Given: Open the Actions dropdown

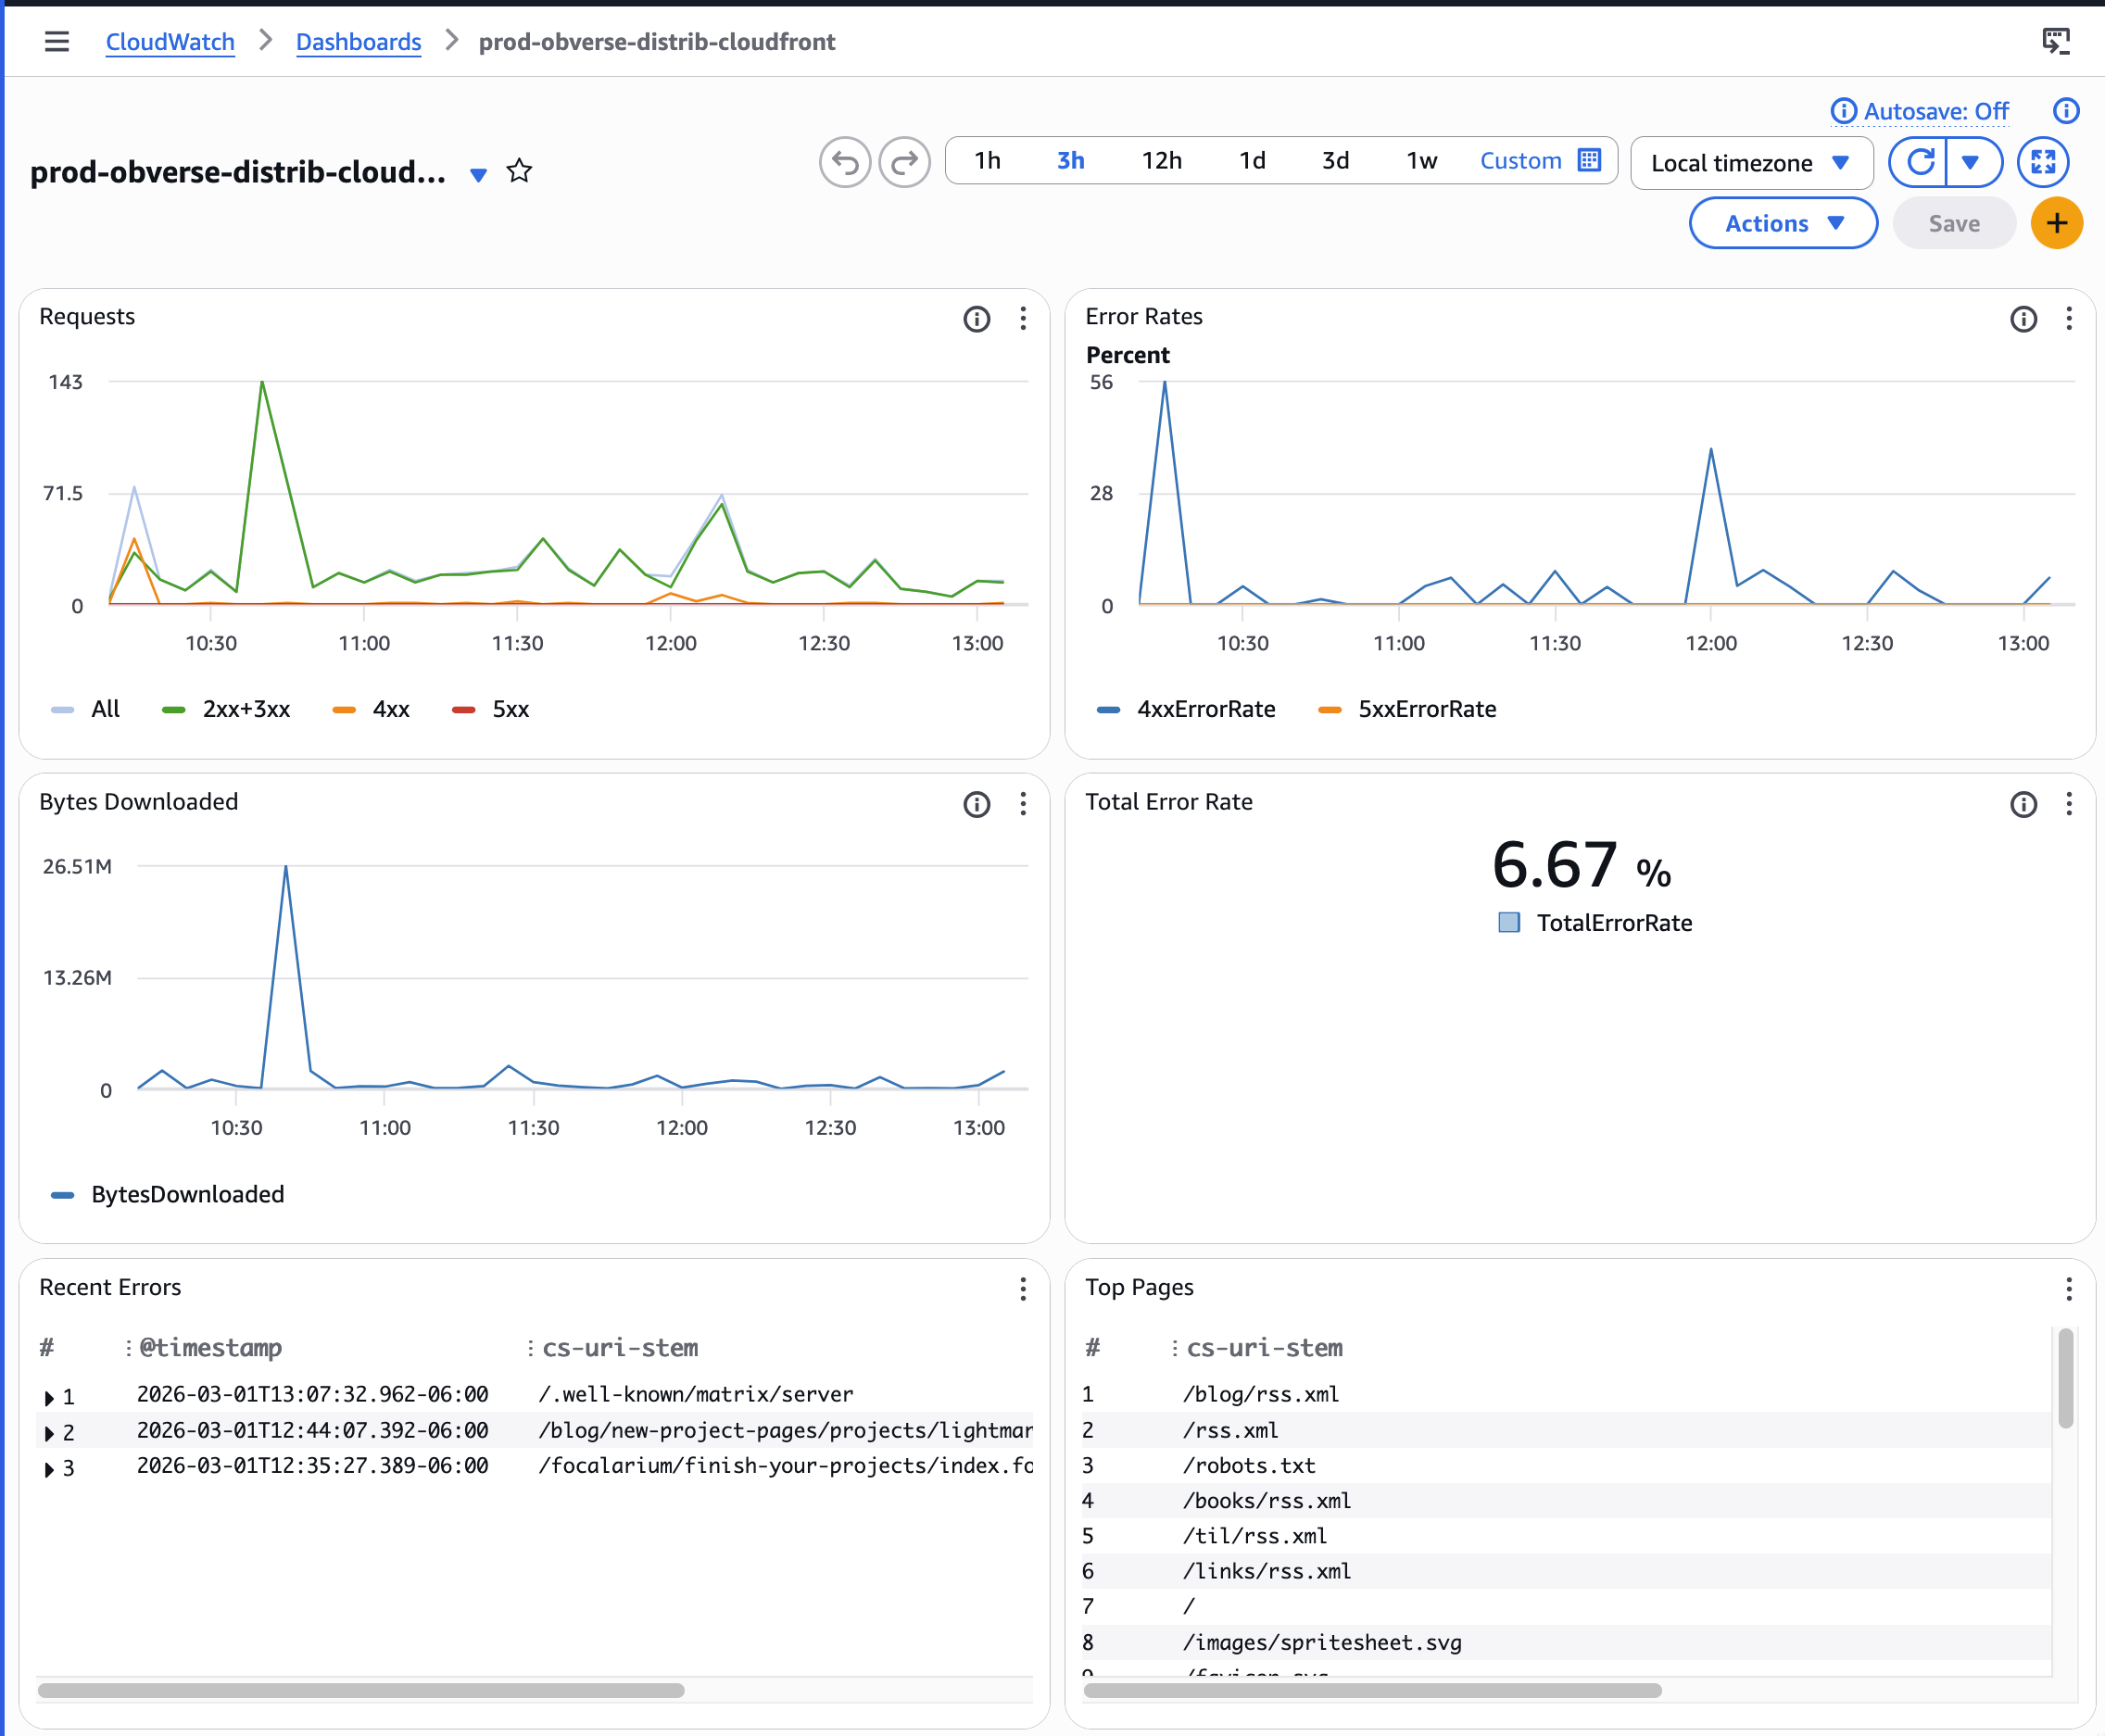Looking at the screenshot, I should (1783, 223).
